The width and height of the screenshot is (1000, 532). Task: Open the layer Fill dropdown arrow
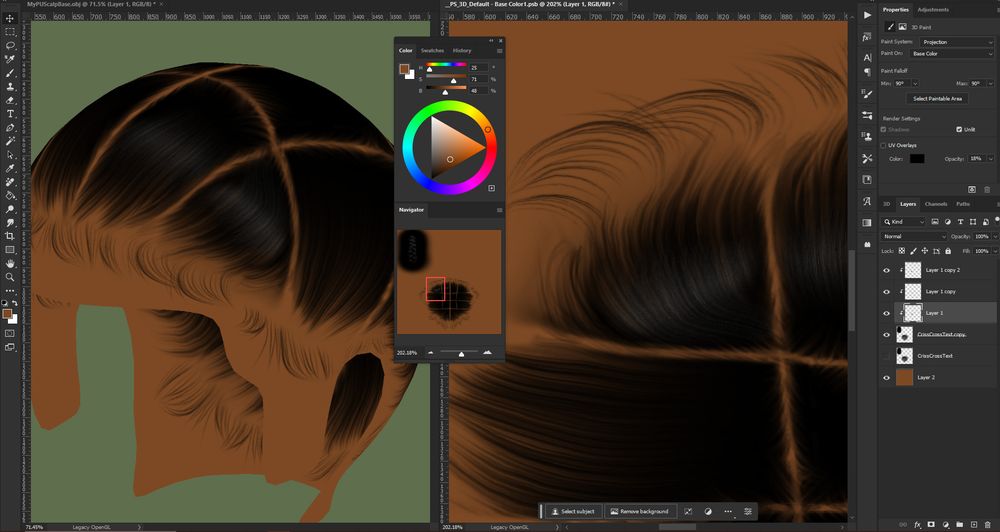pyautogui.click(x=994, y=251)
